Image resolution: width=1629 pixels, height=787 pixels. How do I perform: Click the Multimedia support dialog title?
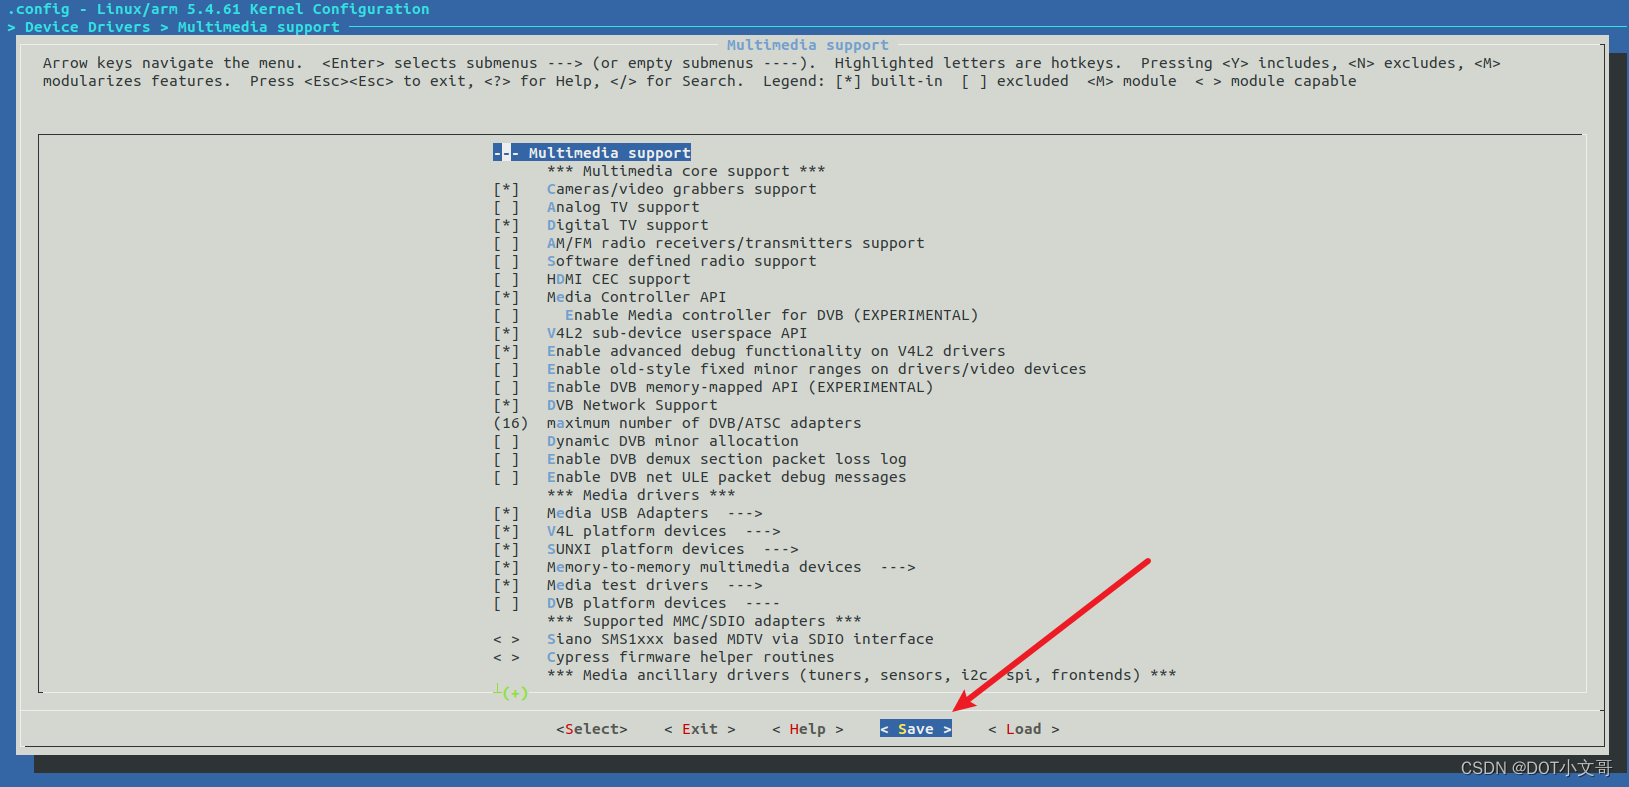tap(808, 45)
